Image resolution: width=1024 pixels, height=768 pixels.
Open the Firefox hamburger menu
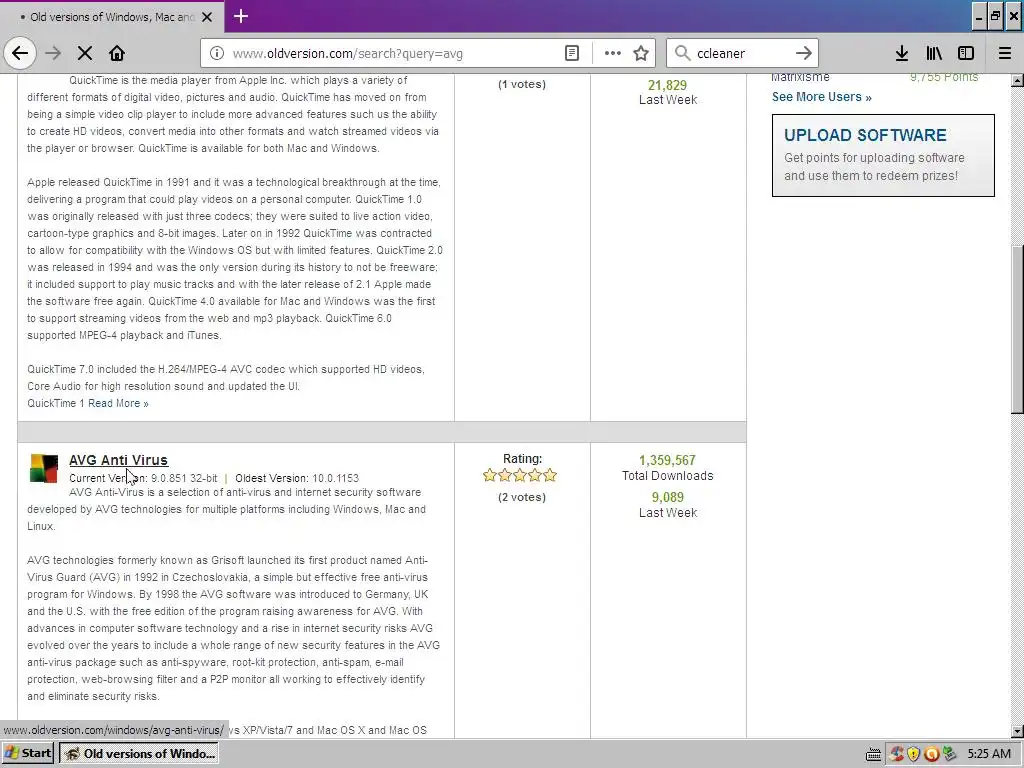pos(1005,53)
